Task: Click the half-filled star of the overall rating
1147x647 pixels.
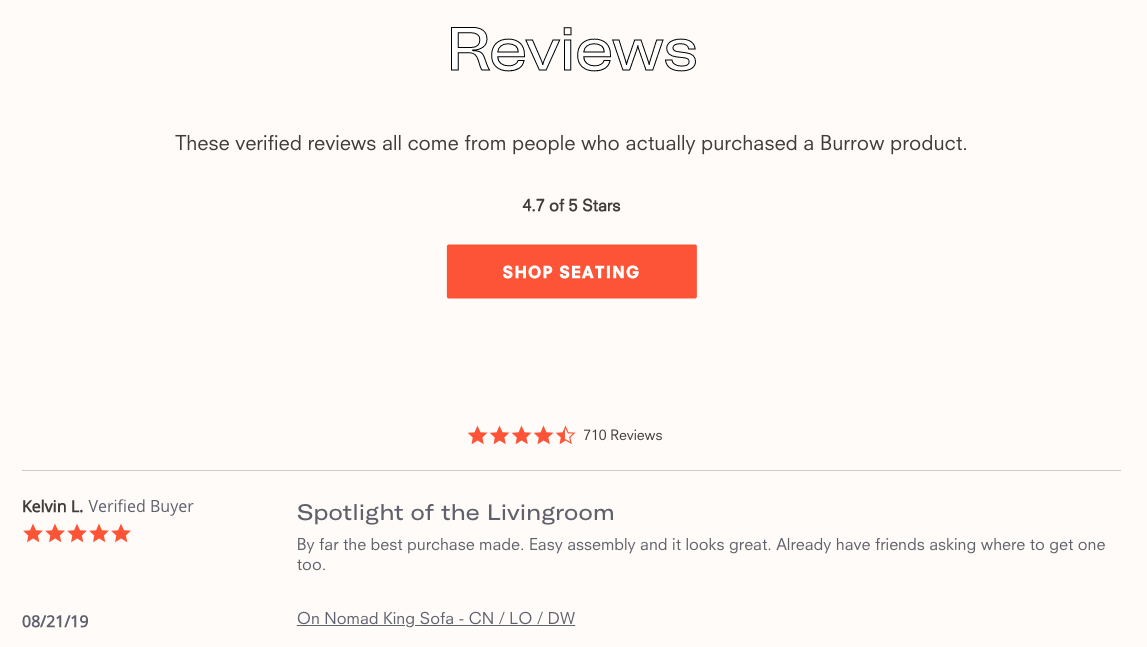Action: pyautogui.click(x=565, y=435)
